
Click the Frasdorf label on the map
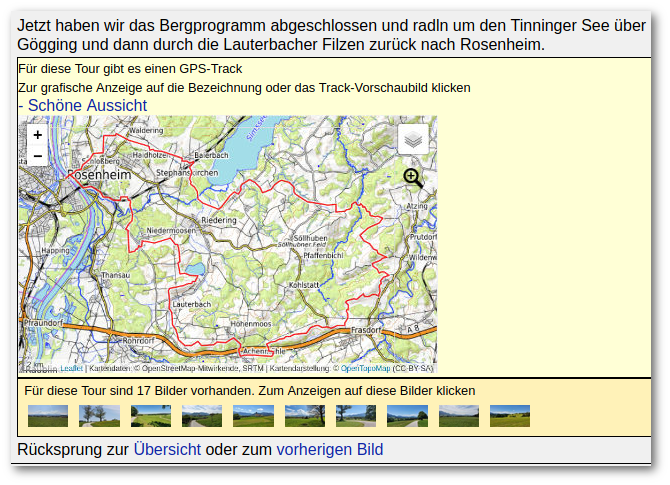366,330
